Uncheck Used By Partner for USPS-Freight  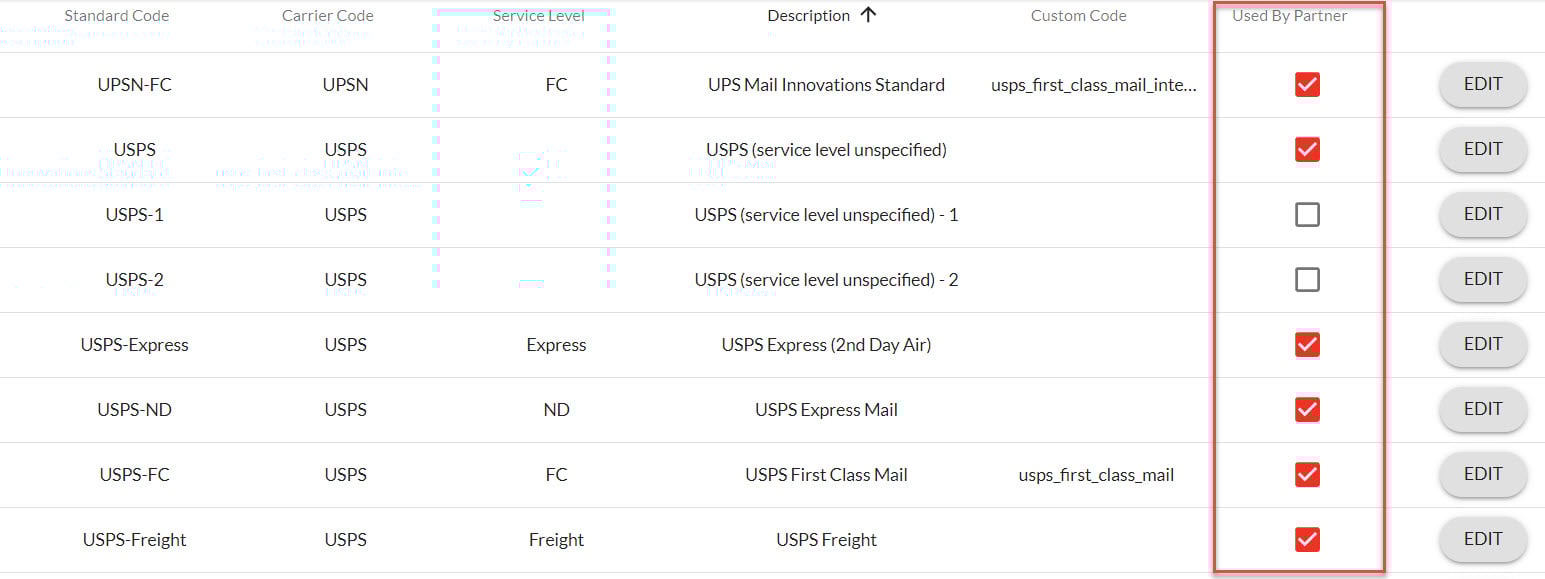pyautogui.click(x=1306, y=540)
